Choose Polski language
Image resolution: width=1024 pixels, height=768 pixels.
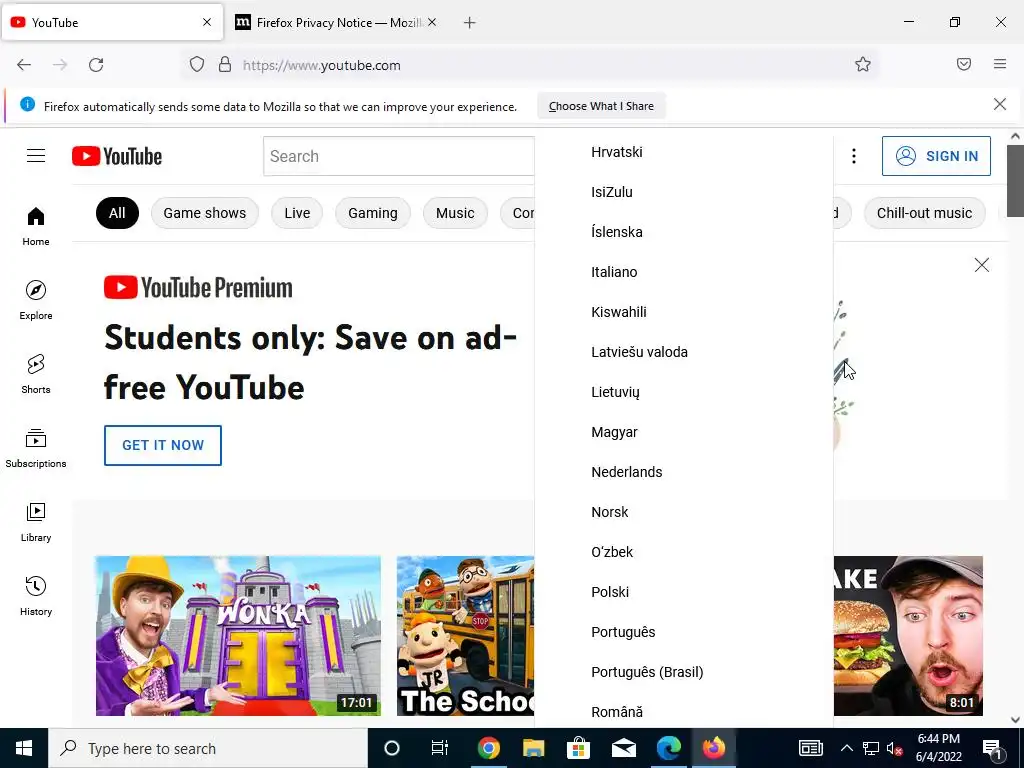point(684,592)
